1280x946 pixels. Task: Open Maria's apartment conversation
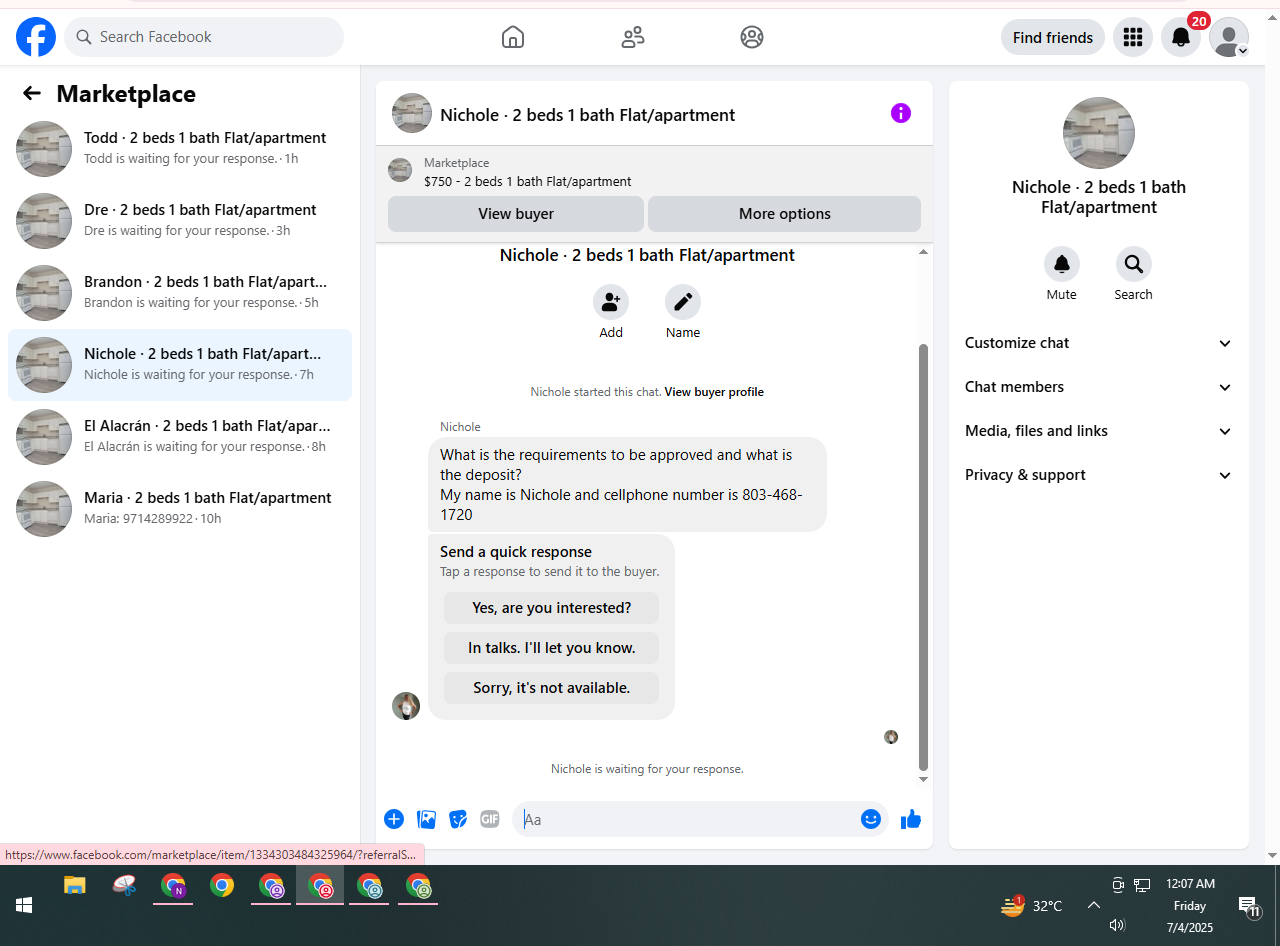point(180,509)
